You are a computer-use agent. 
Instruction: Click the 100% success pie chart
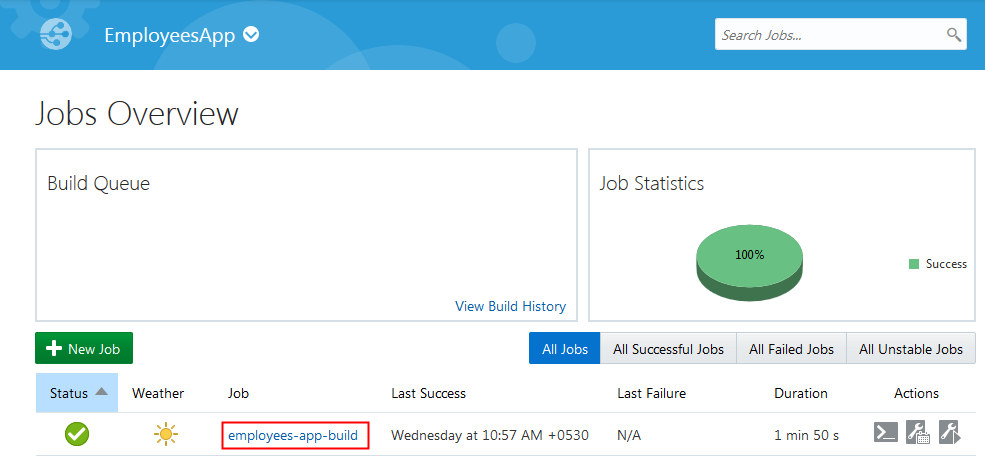pyautogui.click(x=750, y=260)
